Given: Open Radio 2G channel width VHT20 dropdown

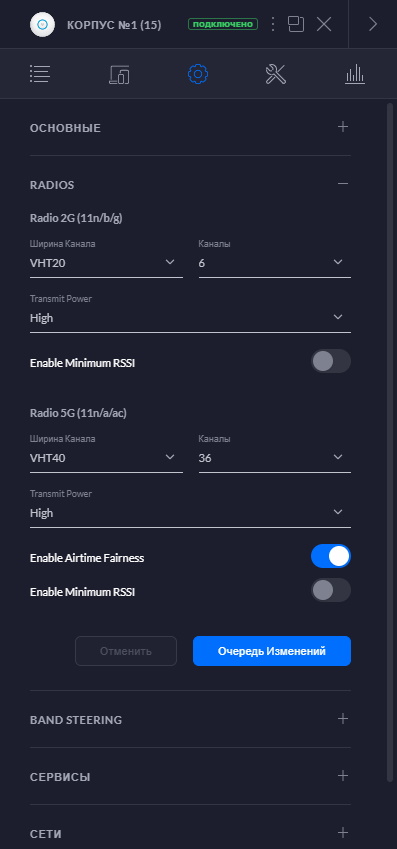Looking at the screenshot, I should click(x=106, y=263).
